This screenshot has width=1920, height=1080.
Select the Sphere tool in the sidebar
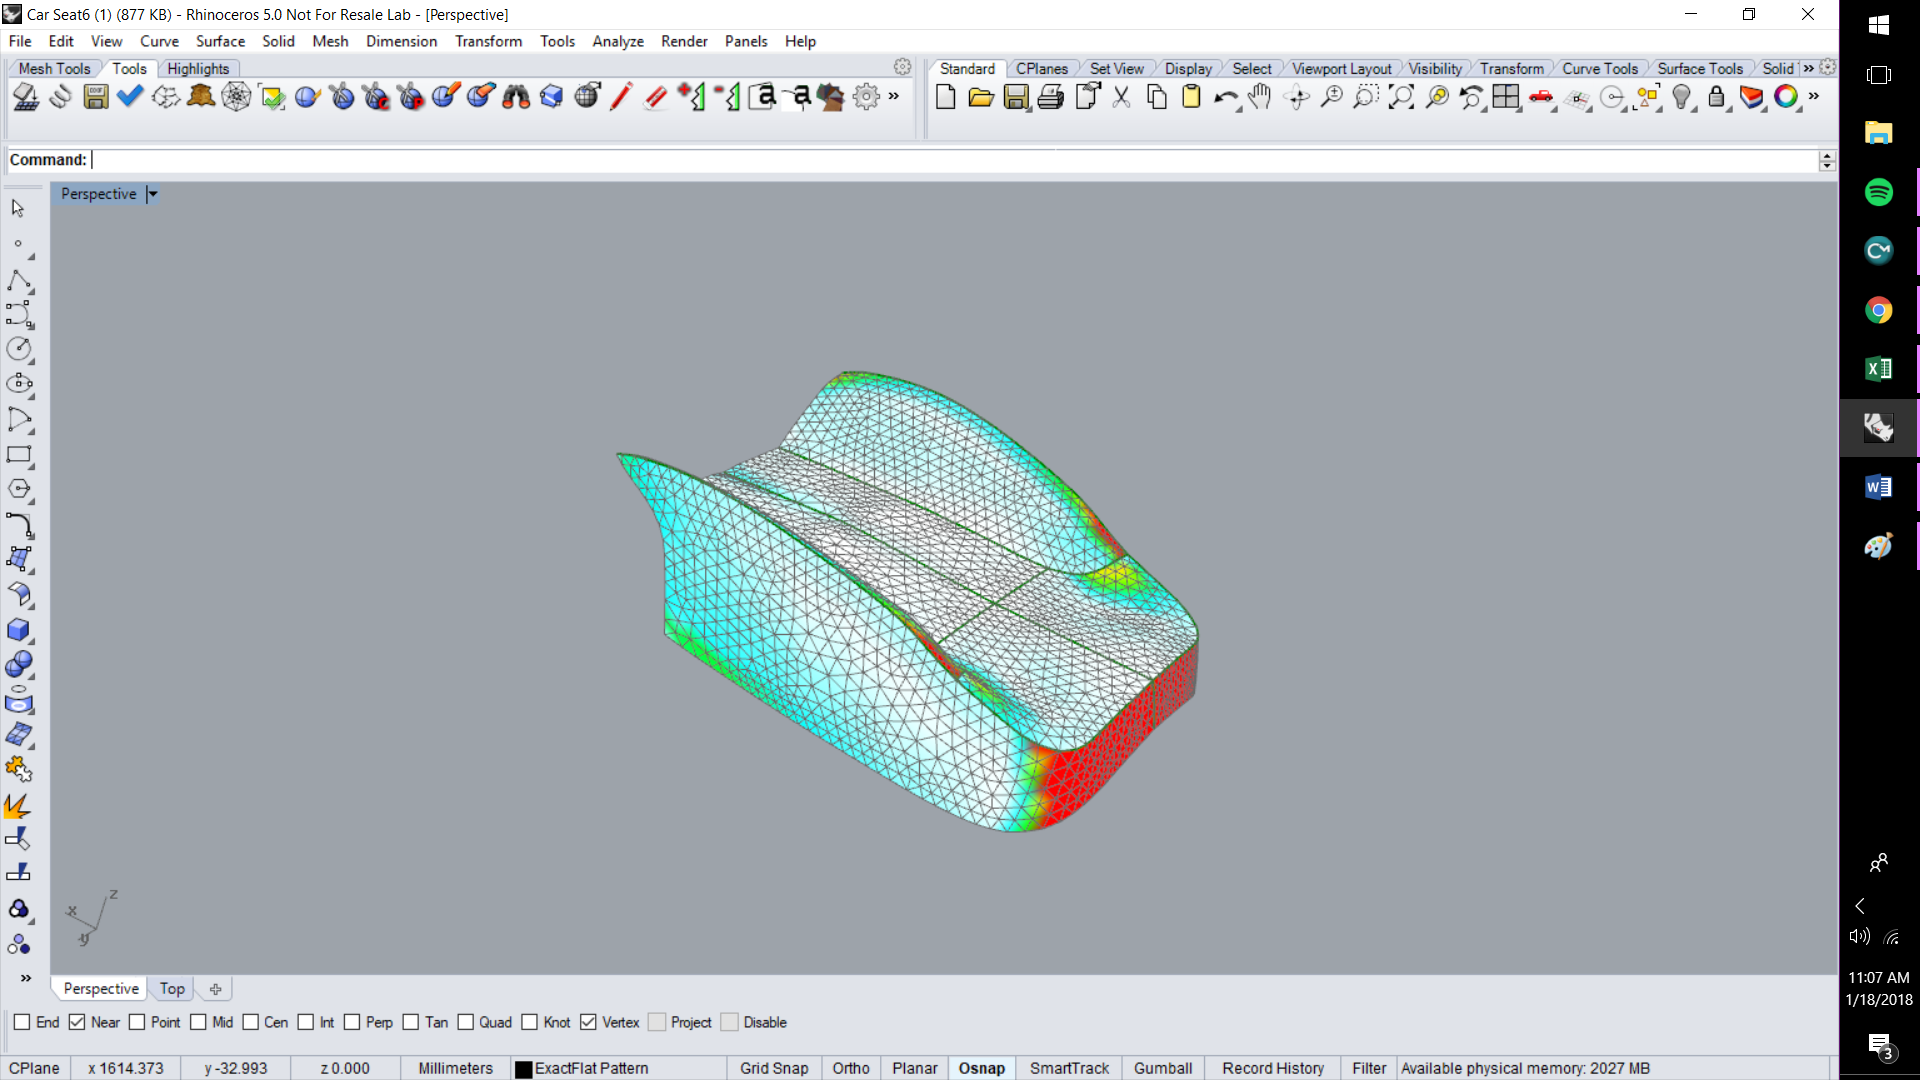[x=18, y=664]
